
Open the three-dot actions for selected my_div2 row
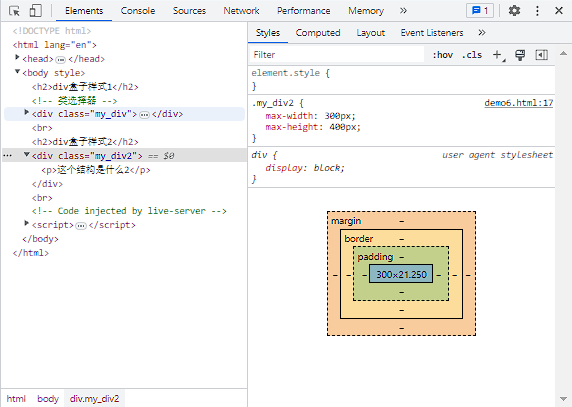click(x=8, y=156)
